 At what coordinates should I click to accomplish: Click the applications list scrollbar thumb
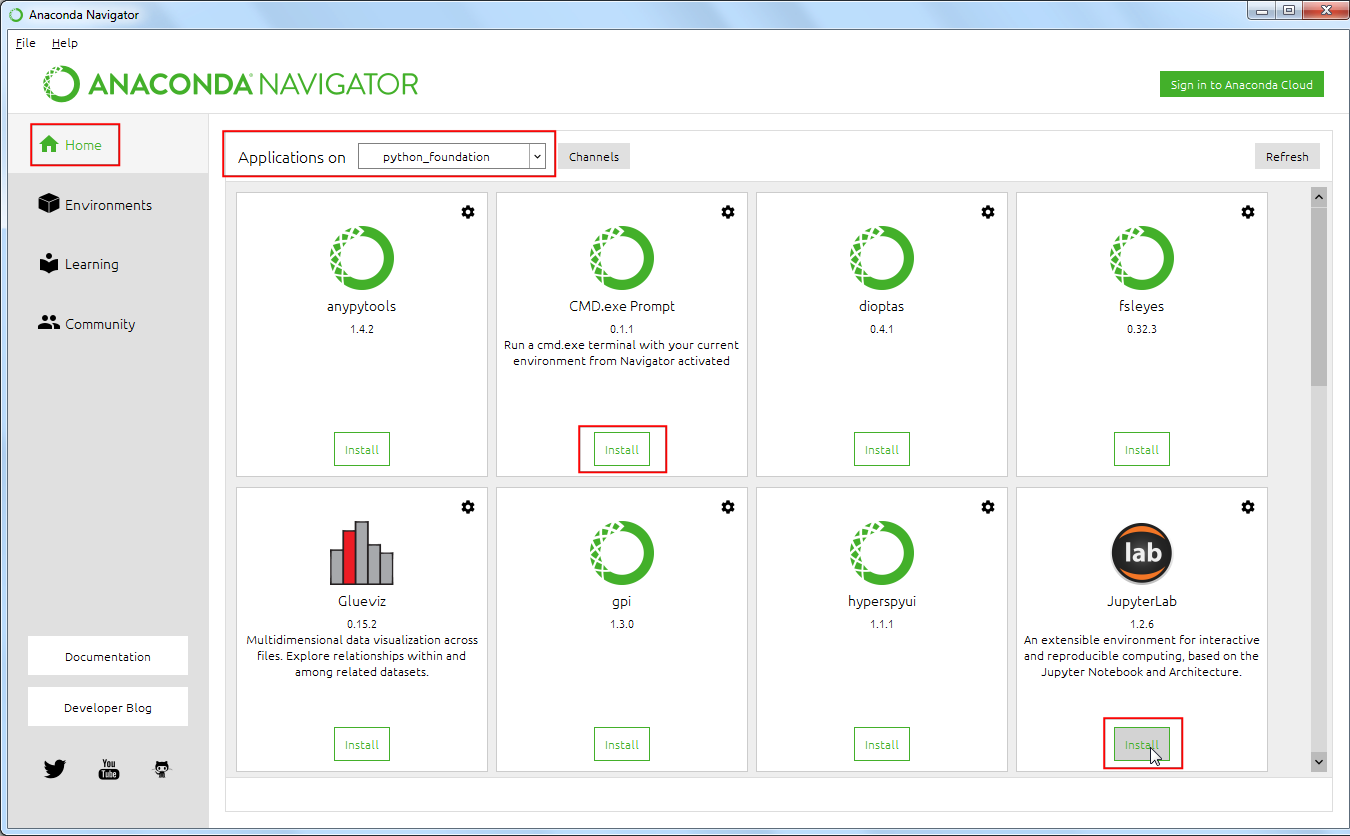coord(1318,297)
